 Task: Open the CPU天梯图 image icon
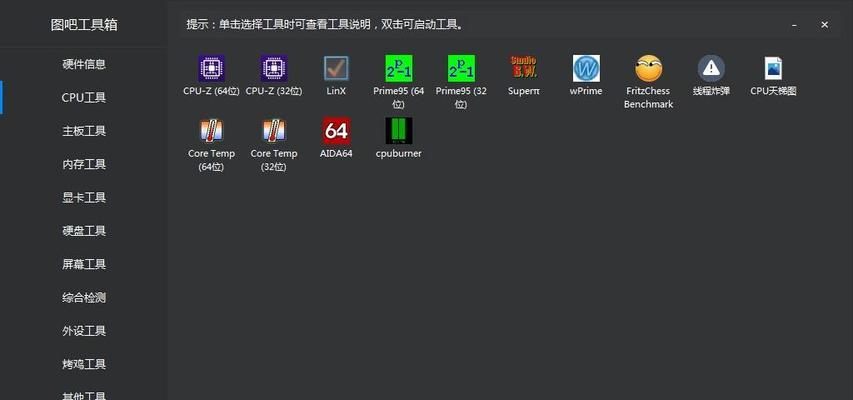[773, 68]
